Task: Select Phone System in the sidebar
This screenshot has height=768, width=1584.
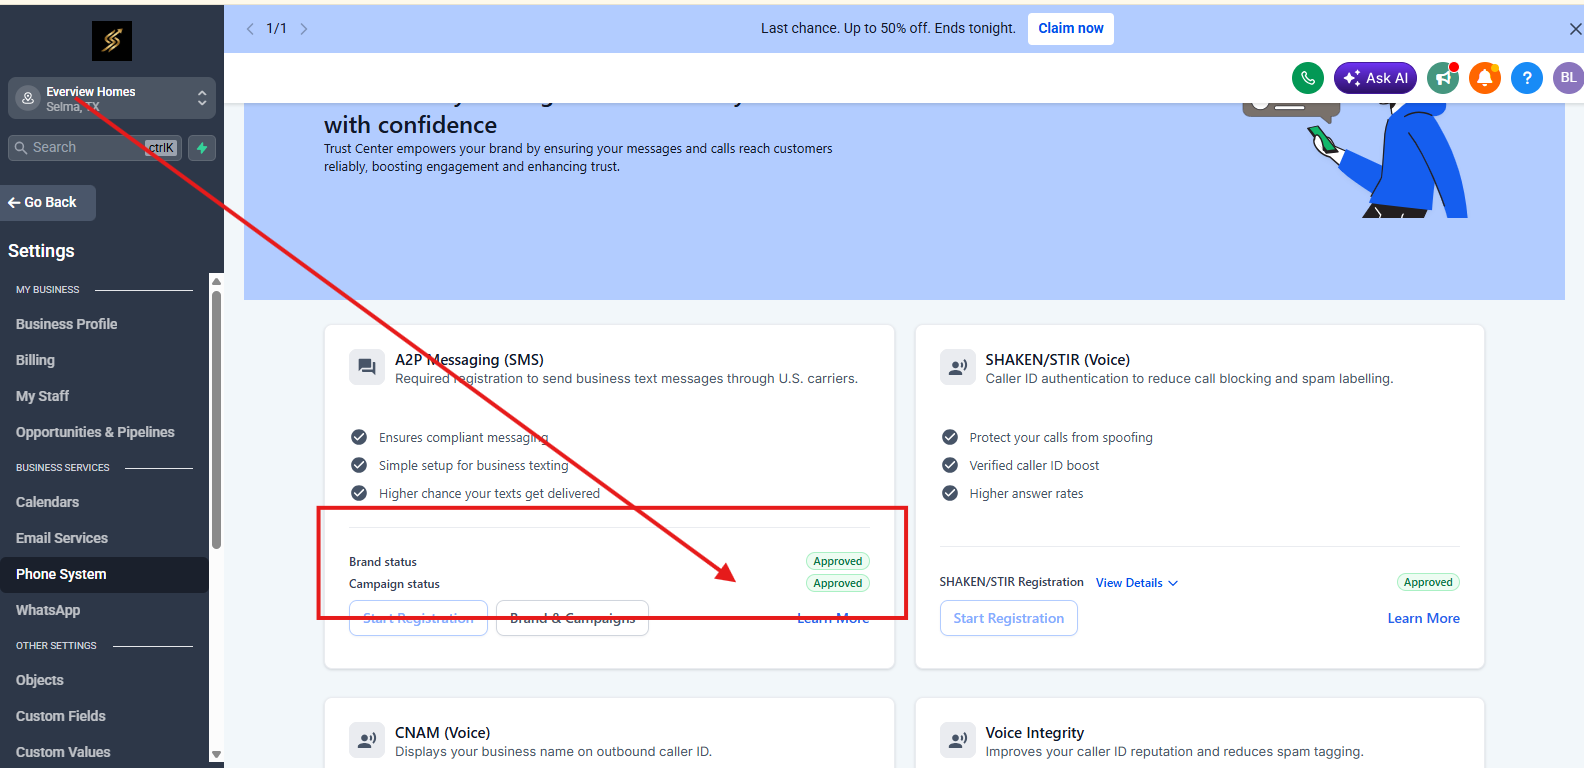Action: 104,574
